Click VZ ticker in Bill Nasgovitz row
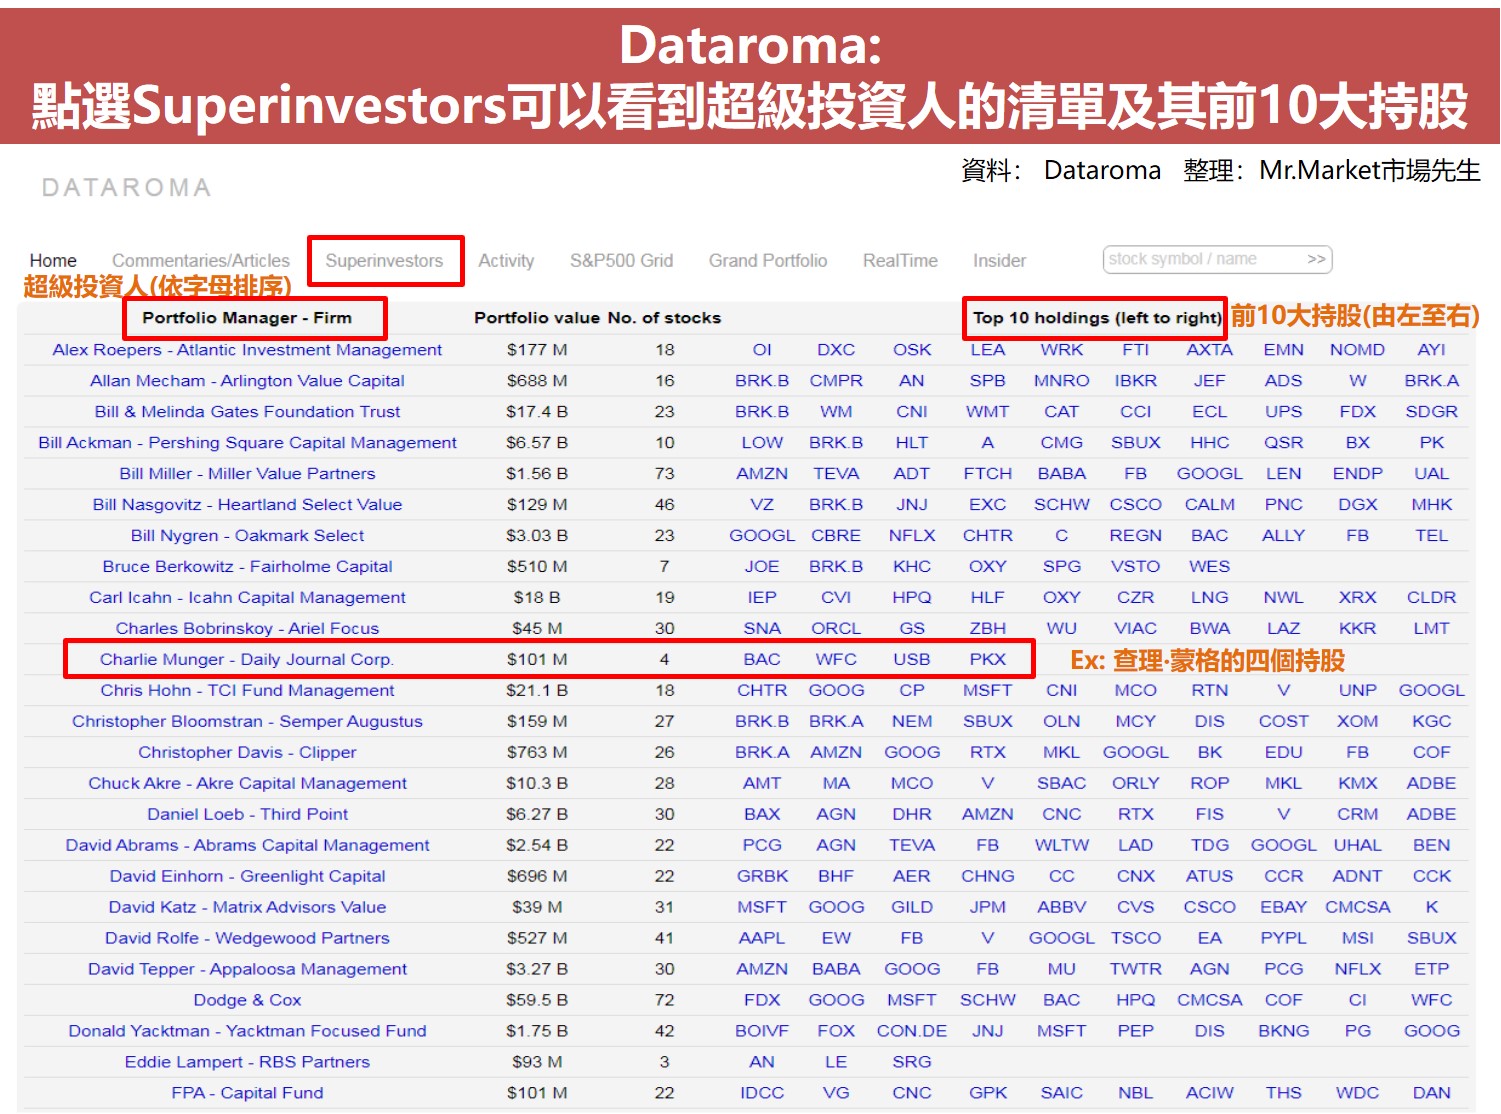This screenshot has height=1114, width=1501. point(762,504)
